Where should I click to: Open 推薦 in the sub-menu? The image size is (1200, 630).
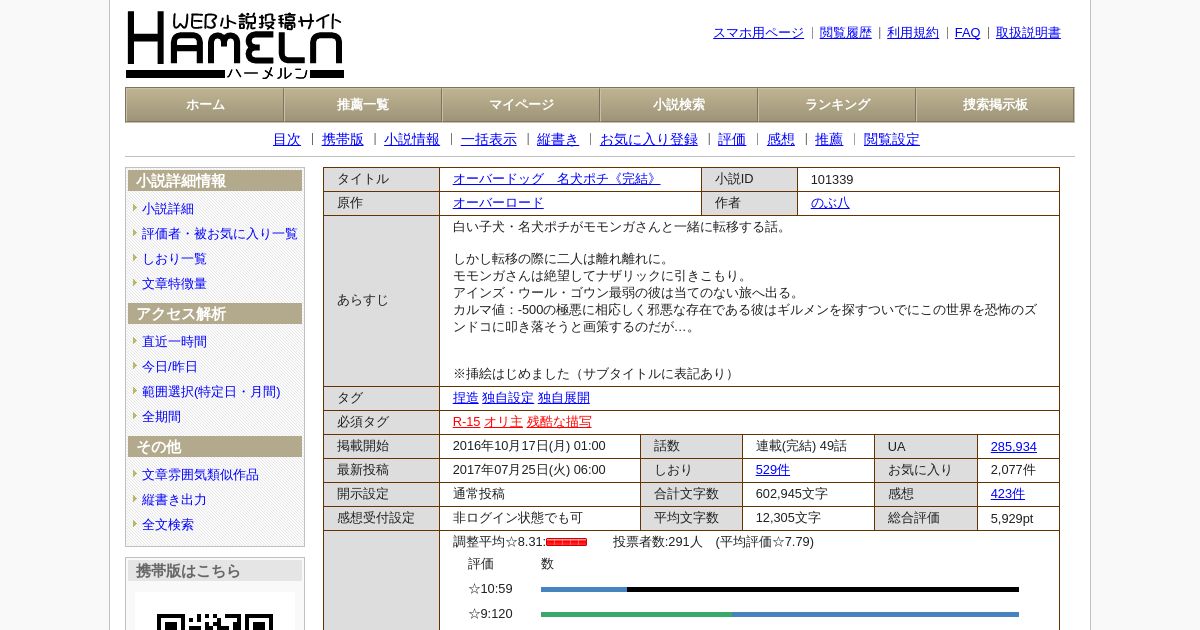tap(829, 140)
